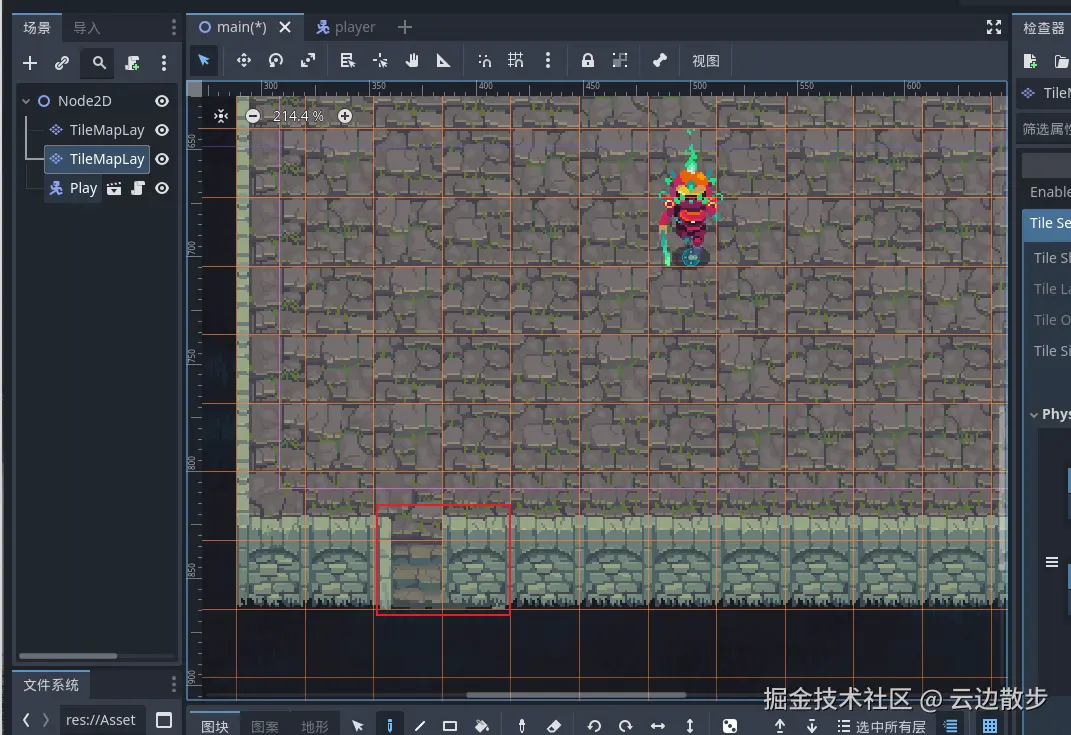Rotate tile left
Viewport: 1071px width, 735px height.
pos(594,725)
